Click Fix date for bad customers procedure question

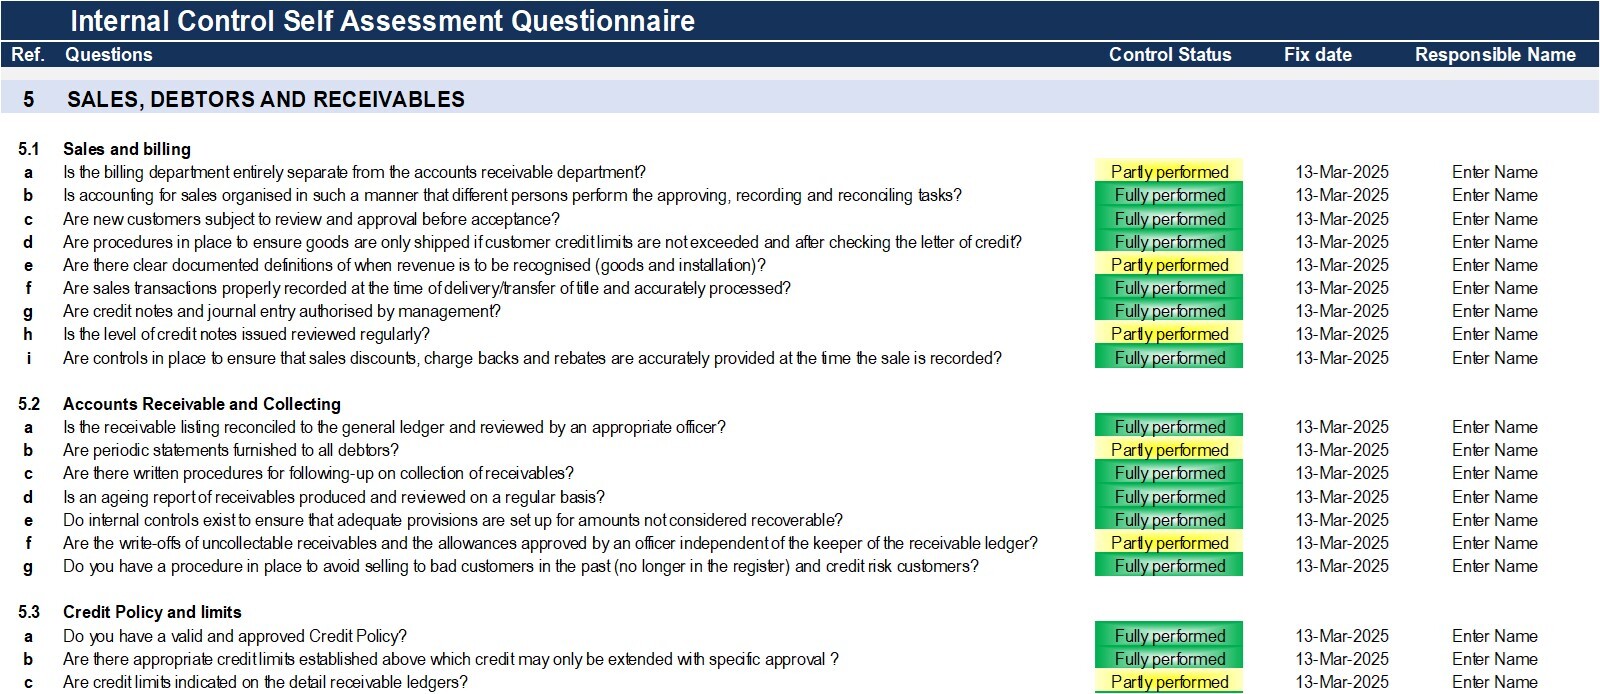(x=1342, y=566)
